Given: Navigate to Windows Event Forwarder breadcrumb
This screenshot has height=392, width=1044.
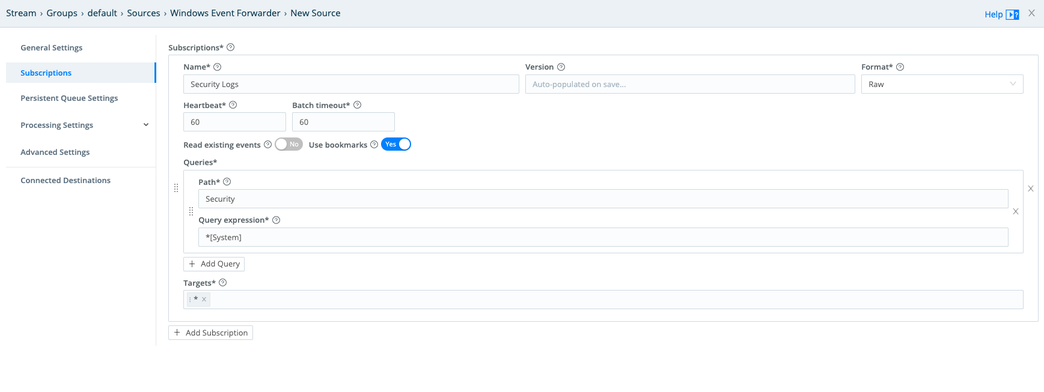Looking at the screenshot, I should tap(225, 13).
